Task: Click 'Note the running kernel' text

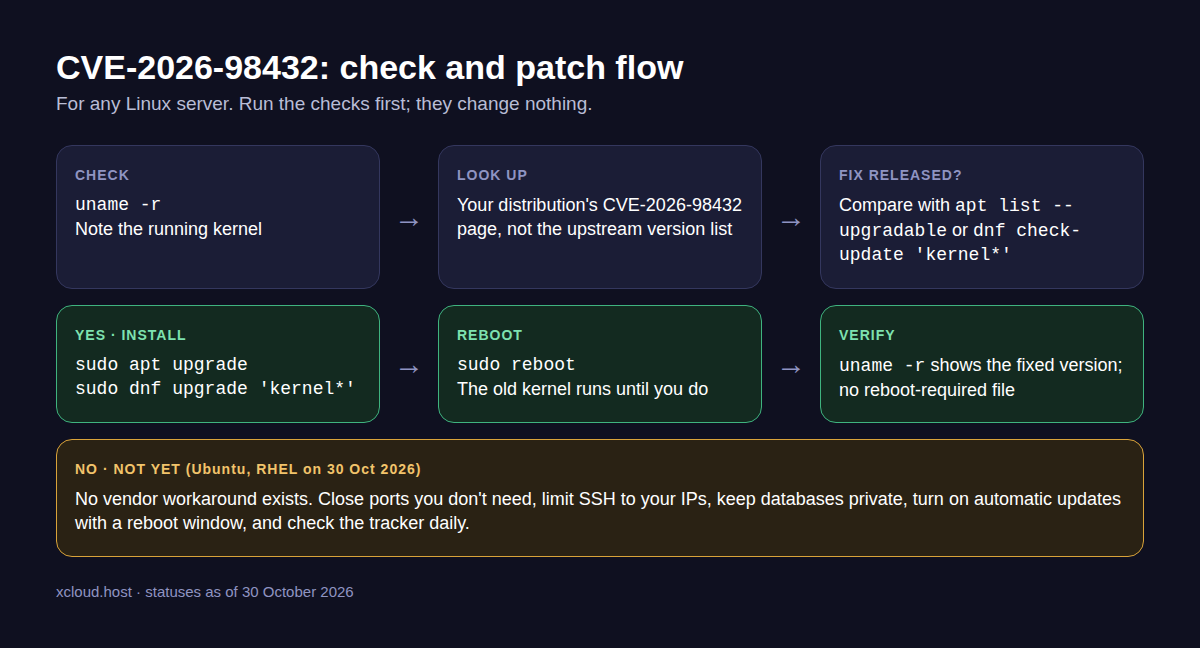Action: tap(168, 229)
